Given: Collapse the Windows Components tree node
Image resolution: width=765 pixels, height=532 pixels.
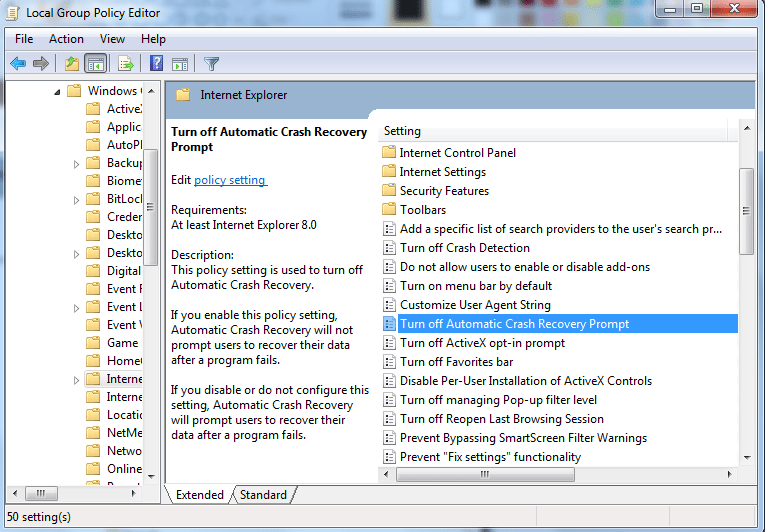Looking at the screenshot, I should [x=57, y=91].
